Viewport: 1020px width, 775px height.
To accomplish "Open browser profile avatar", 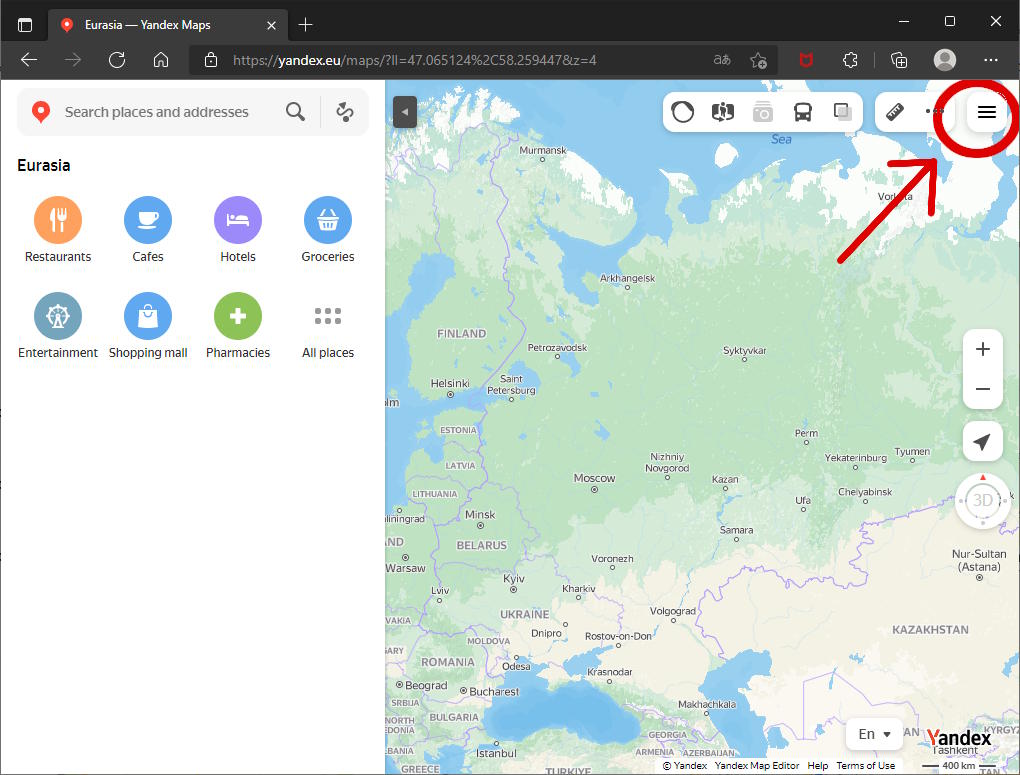I will point(945,60).
